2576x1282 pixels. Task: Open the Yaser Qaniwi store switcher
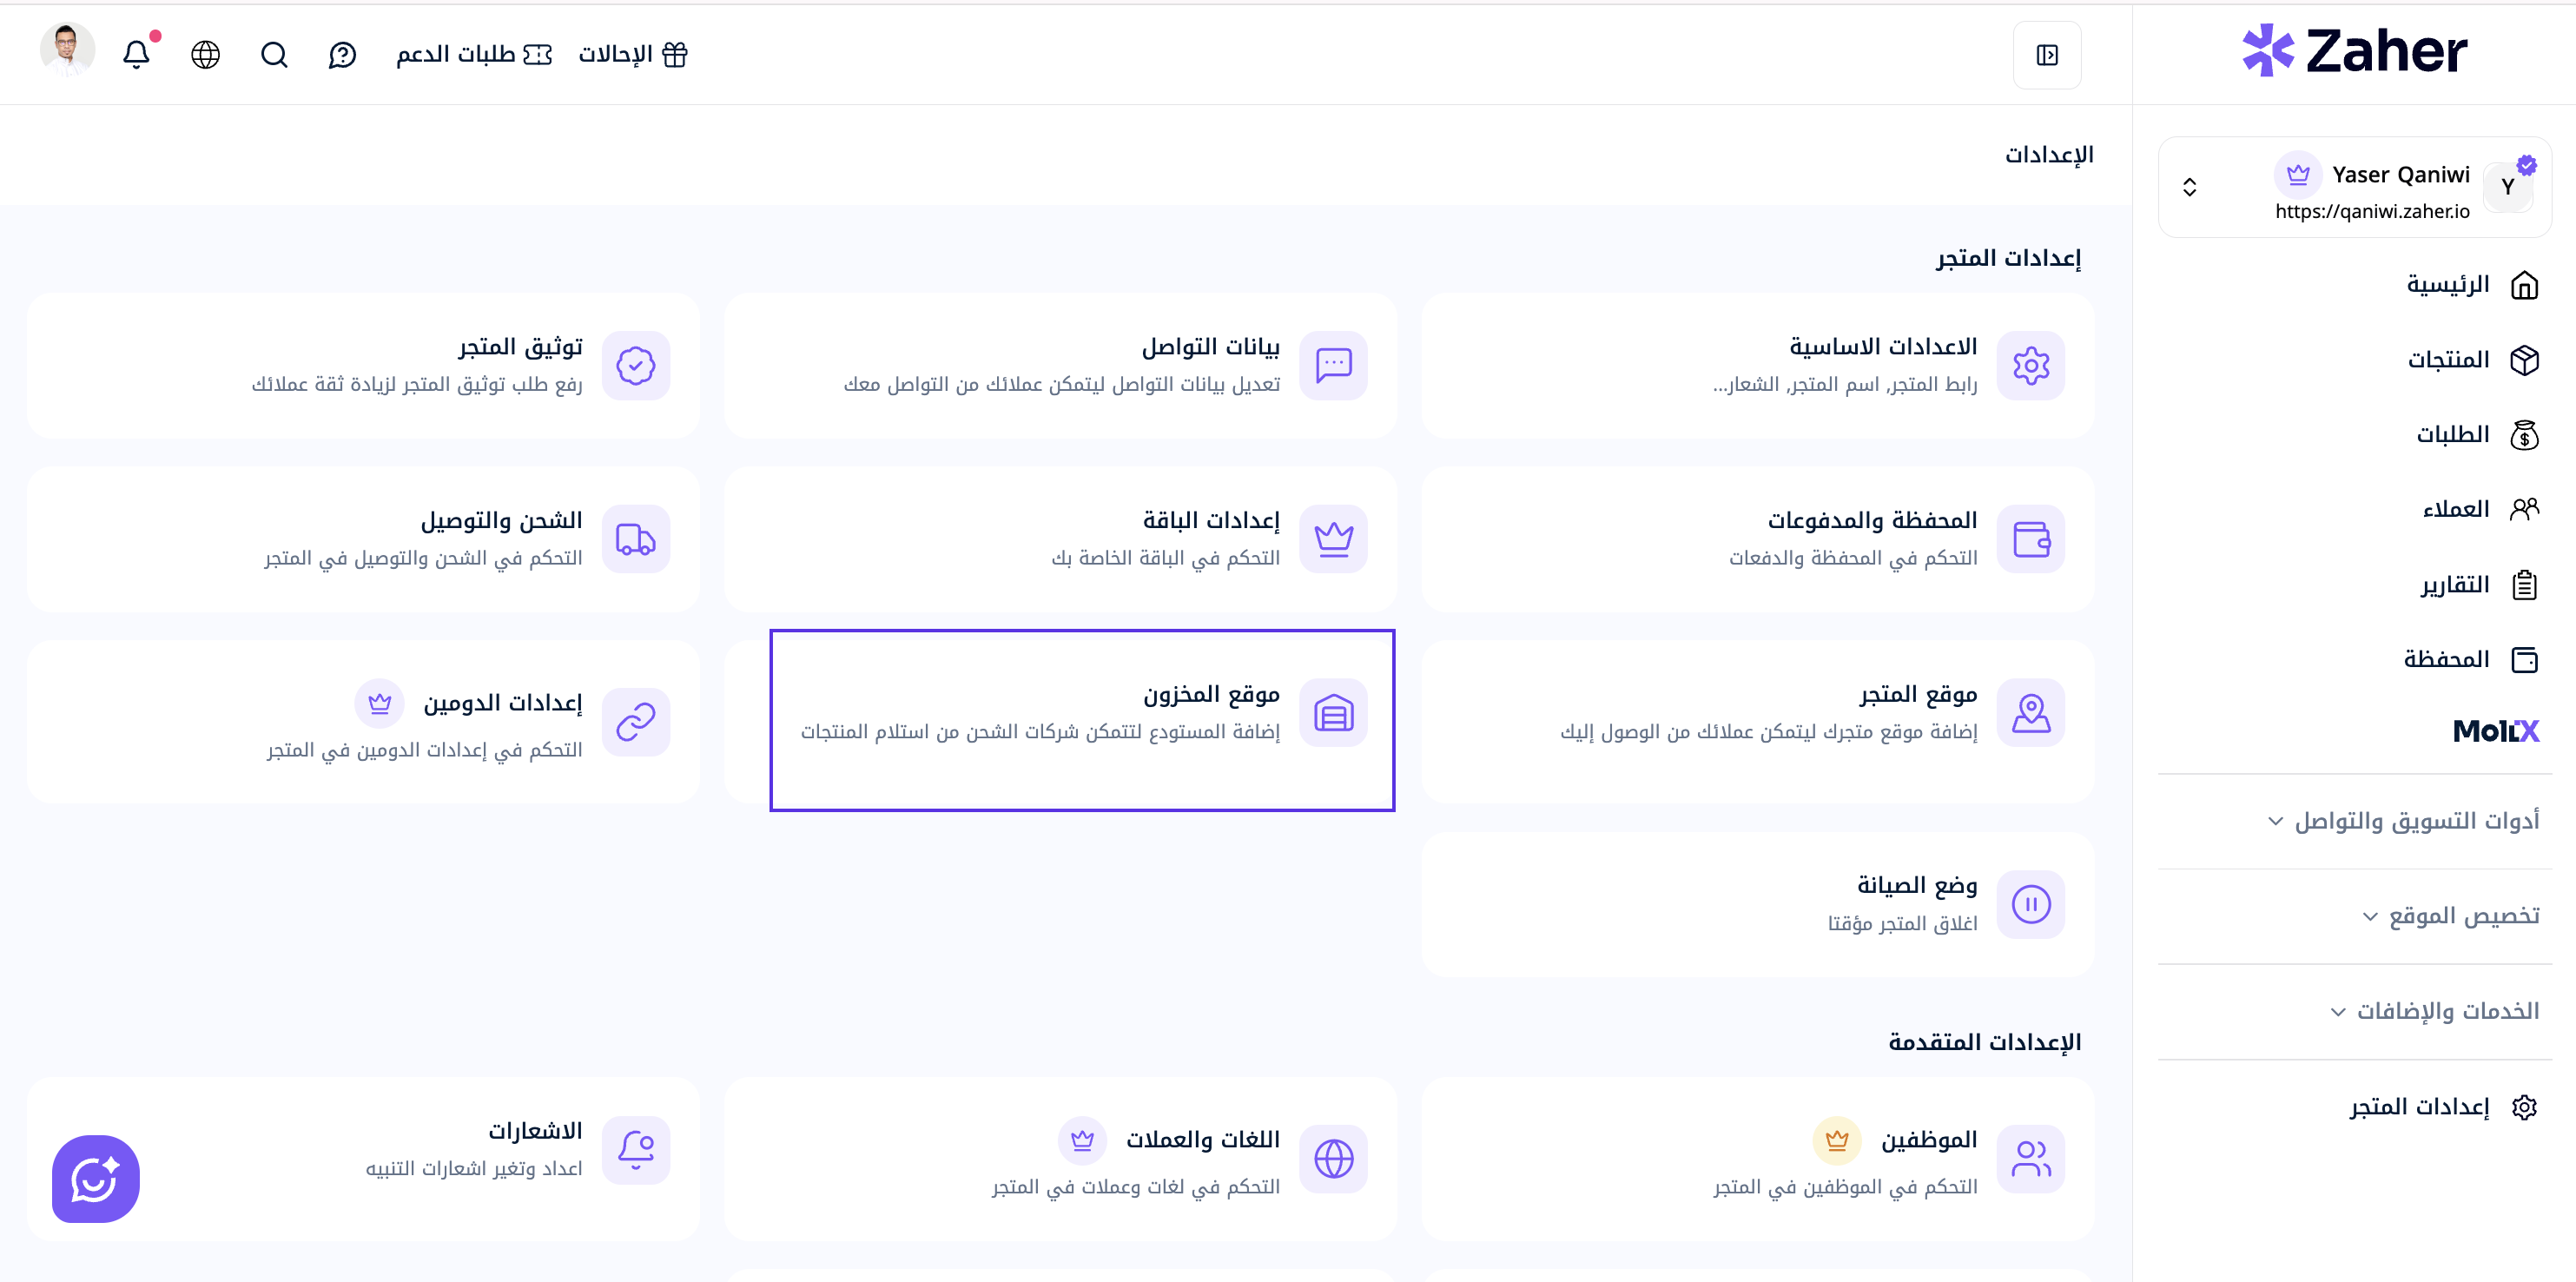pos(2354,187)
